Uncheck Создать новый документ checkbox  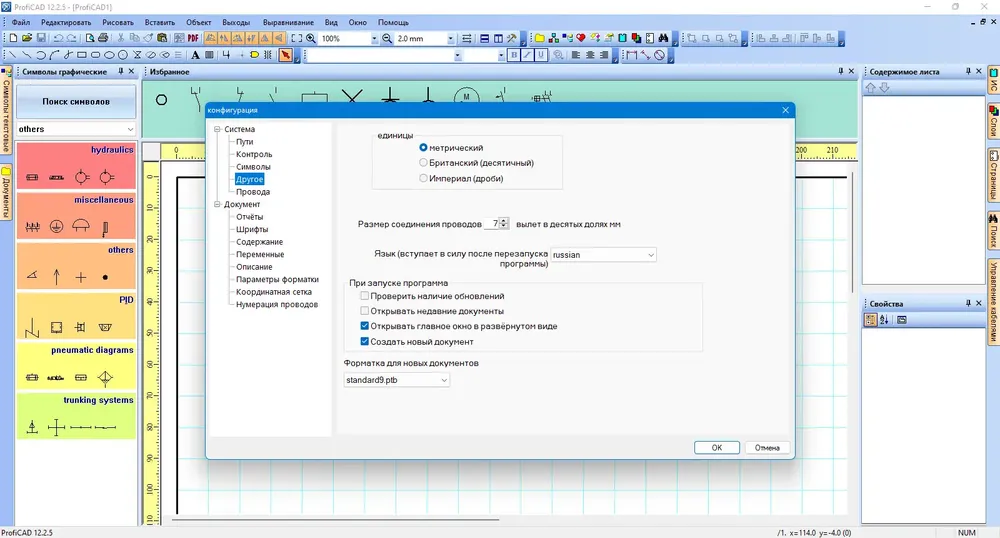[x=364, y=342]
